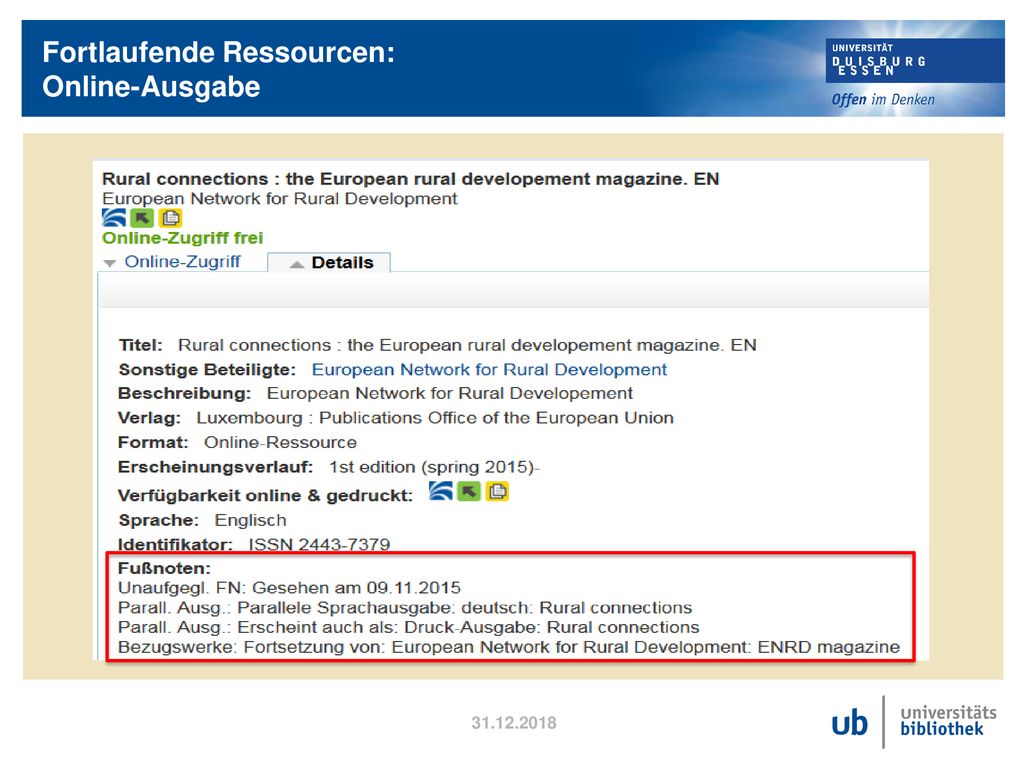Click blue library icon in Verfügbarkeit row
The height and width of the screenshot is (768, 1024).
441,491
